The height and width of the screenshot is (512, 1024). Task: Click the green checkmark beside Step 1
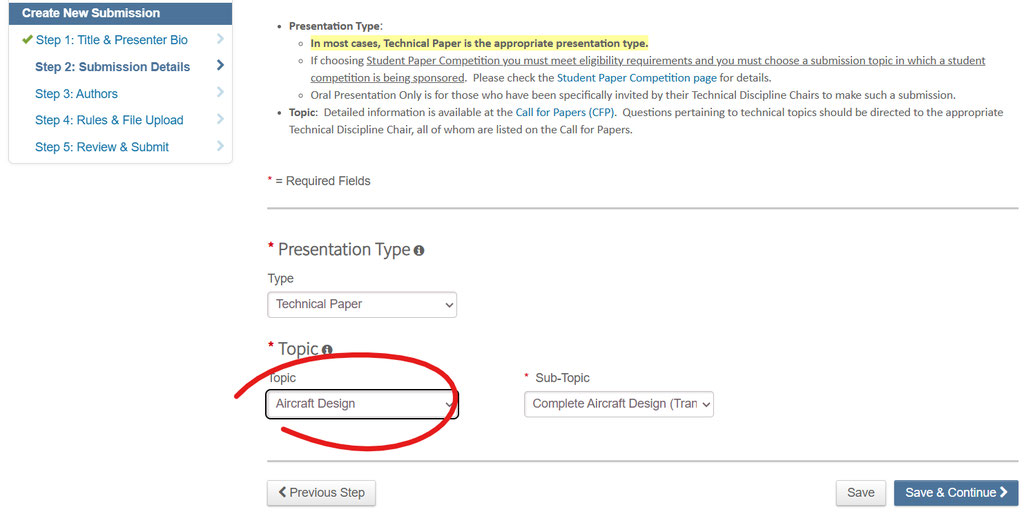point(26,40)
